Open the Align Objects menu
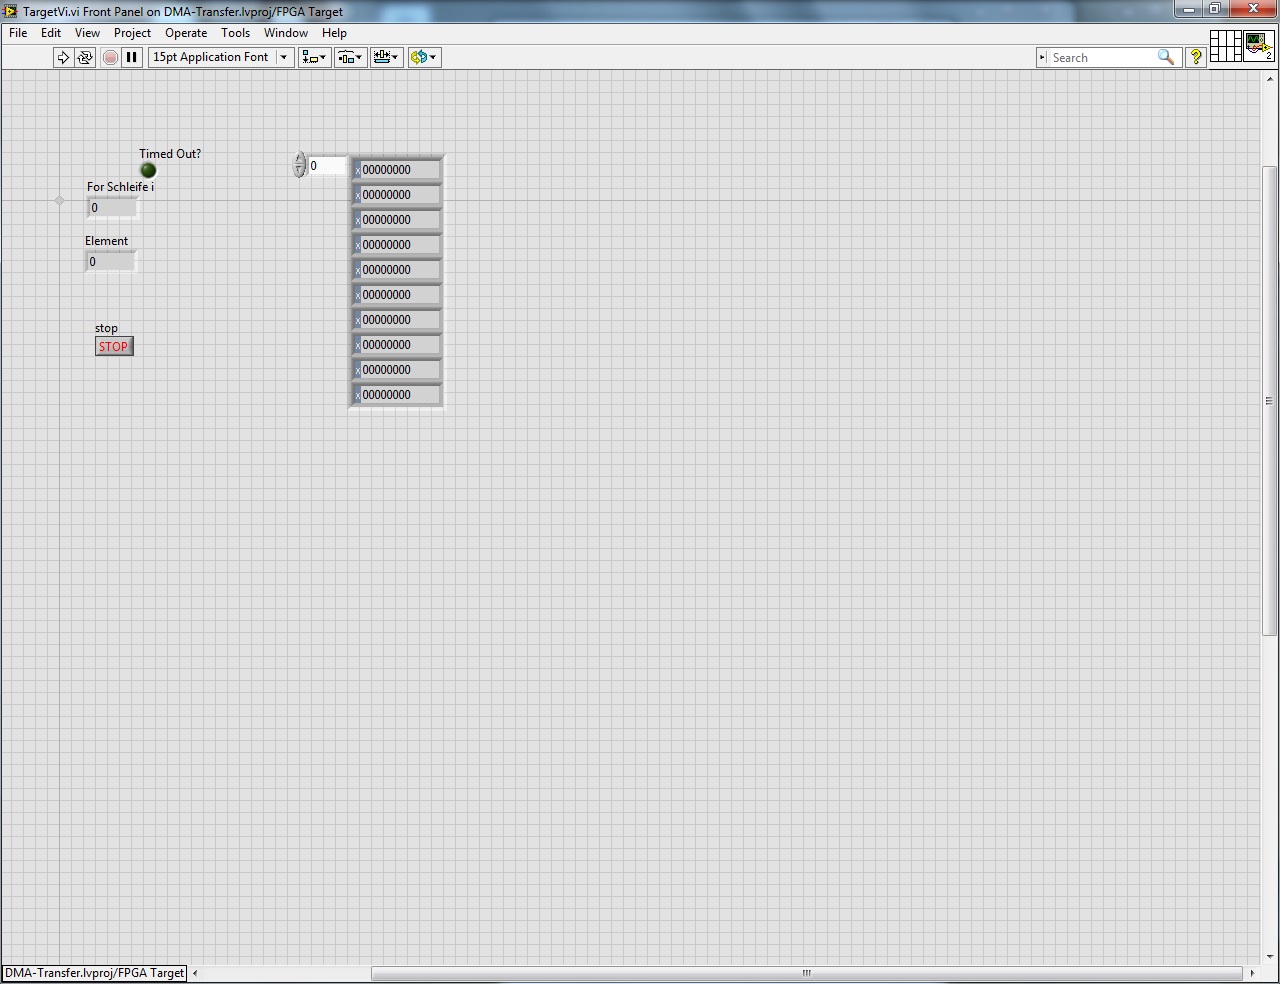Image resolution: width=1280 pixels, height=984 pixels. pos(314,57)
